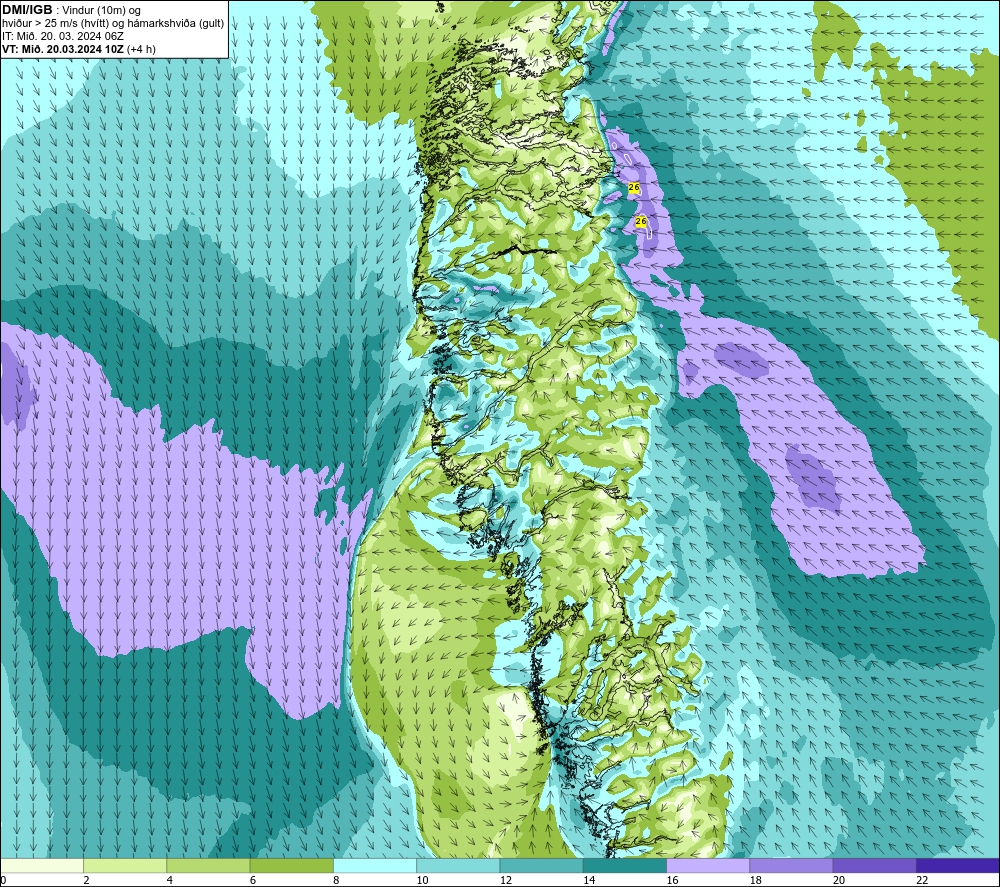1000x887 pixels.
Task: Click the legend scale label 22
Action: pos(922,881)
